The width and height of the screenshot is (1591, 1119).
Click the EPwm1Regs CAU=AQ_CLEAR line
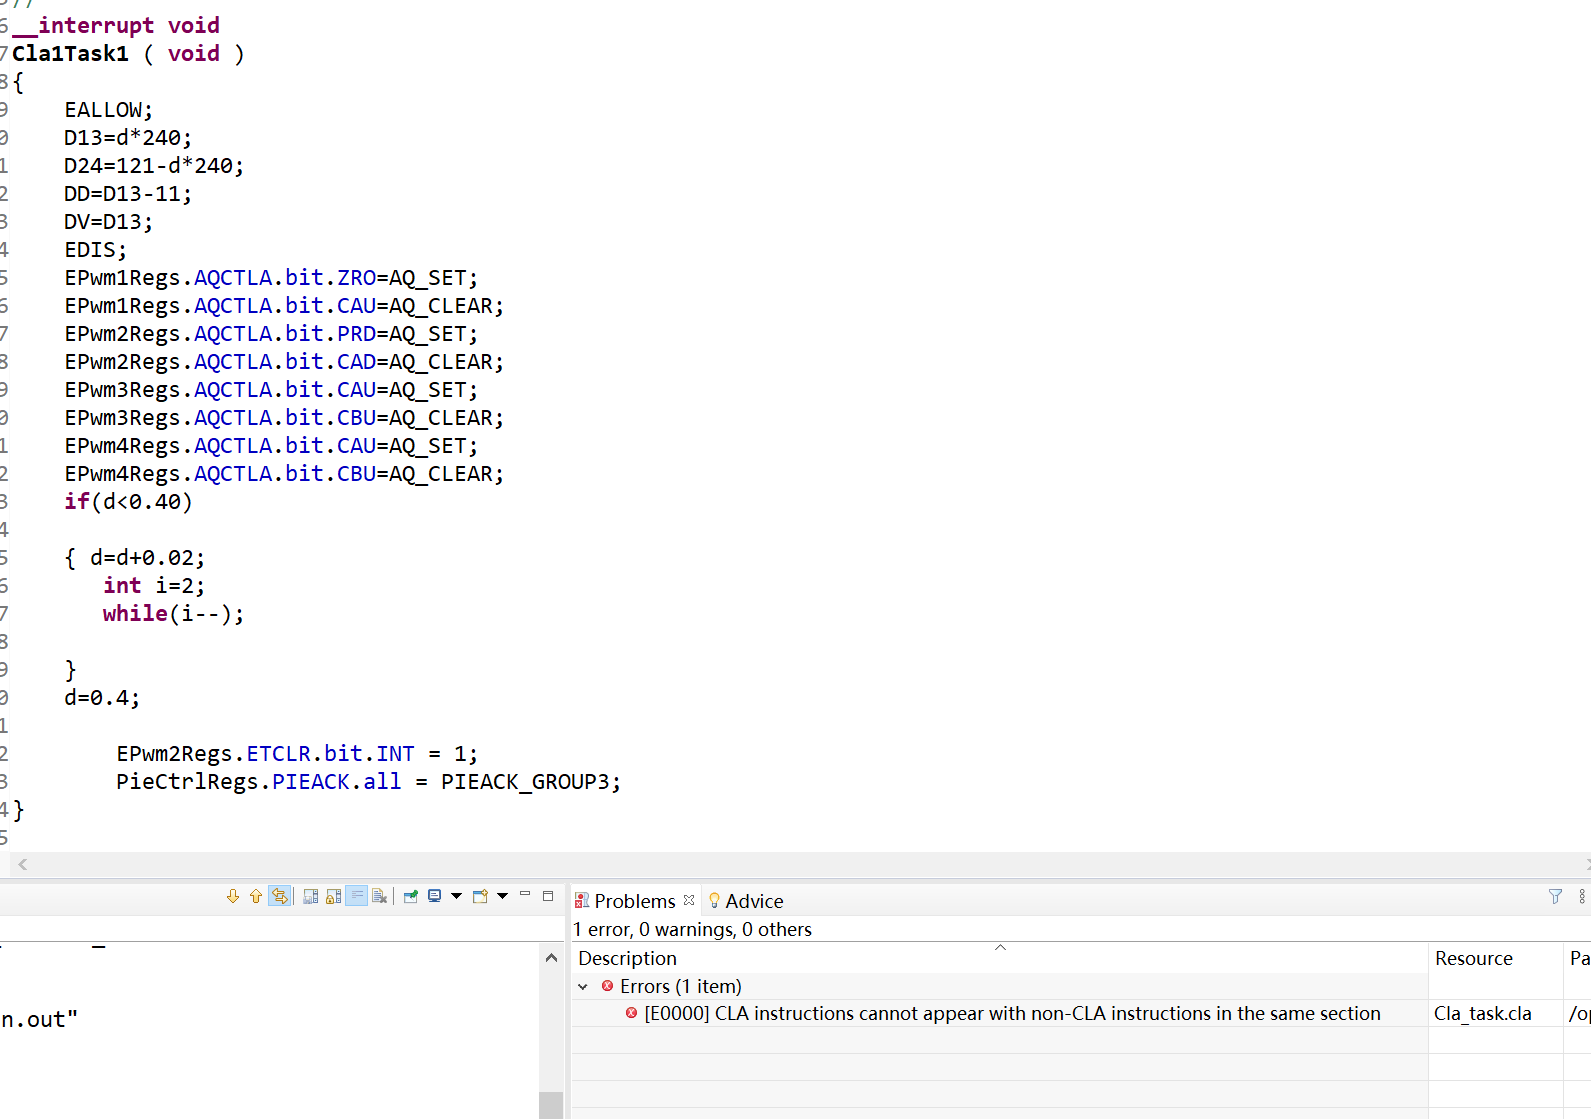coord(284,306)
